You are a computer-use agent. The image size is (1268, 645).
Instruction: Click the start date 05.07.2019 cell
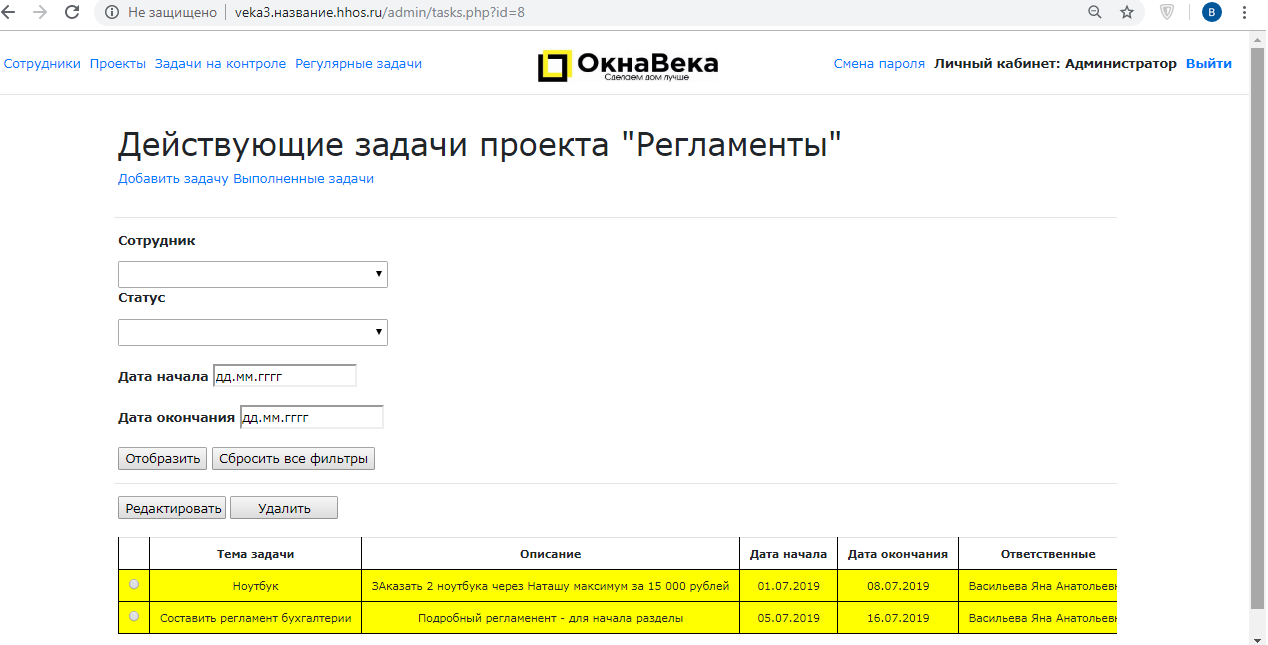pos(789,618)
